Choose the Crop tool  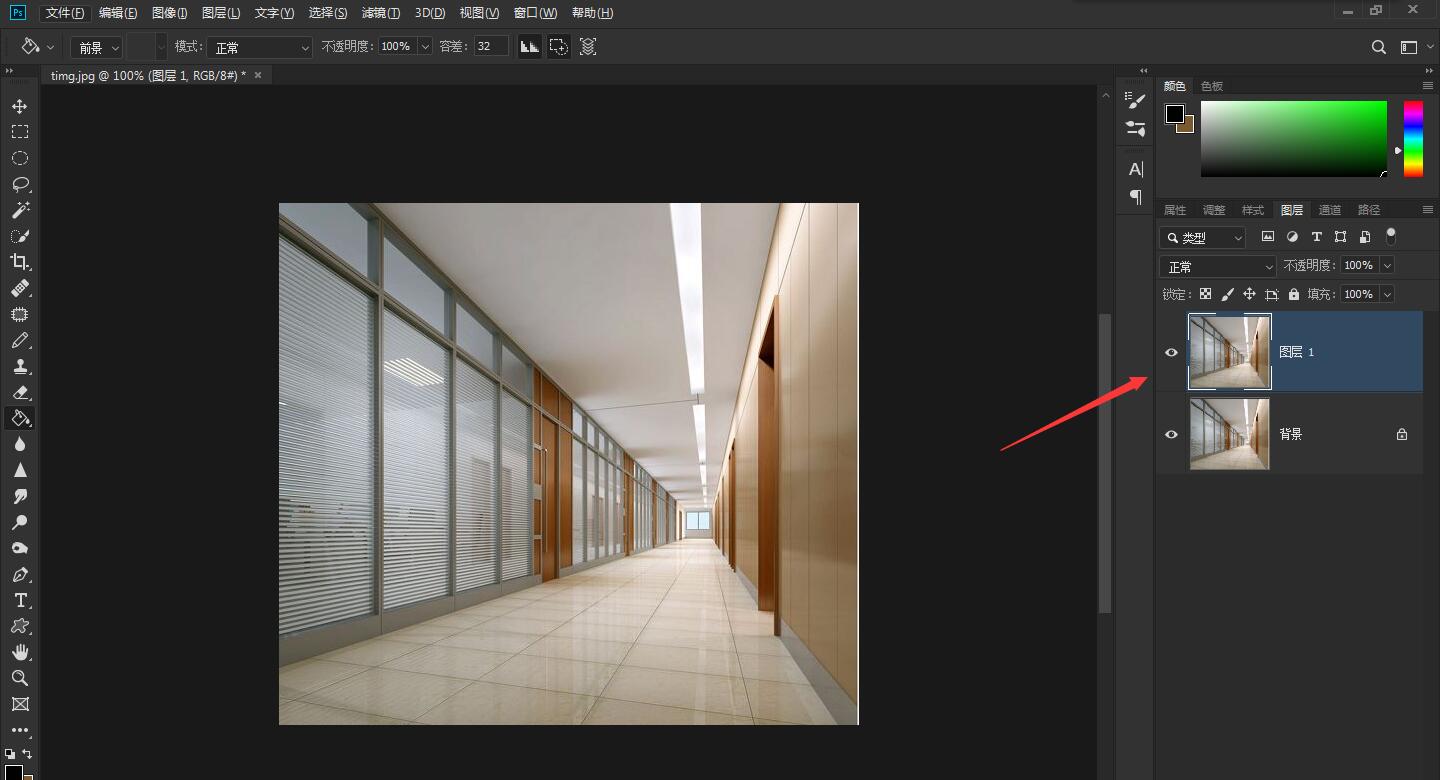(x=19, y=262)
